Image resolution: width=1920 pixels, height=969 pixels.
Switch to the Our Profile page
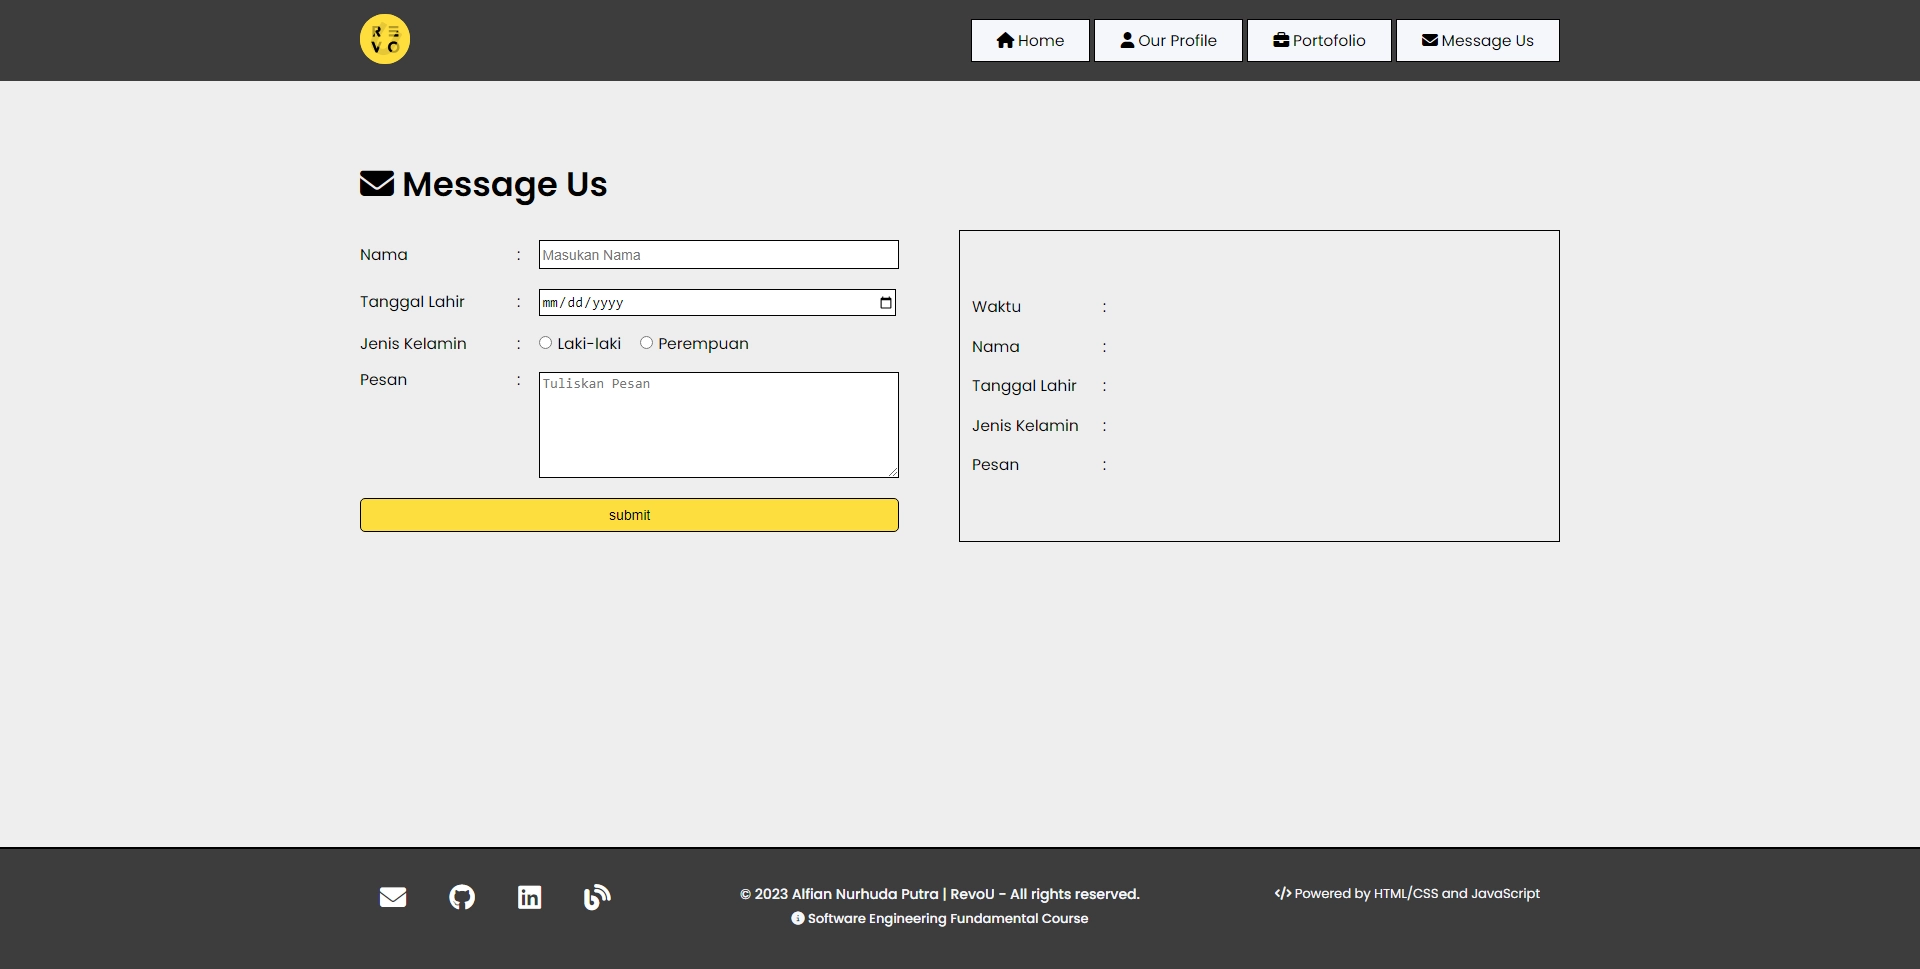tap(1168, 40)
